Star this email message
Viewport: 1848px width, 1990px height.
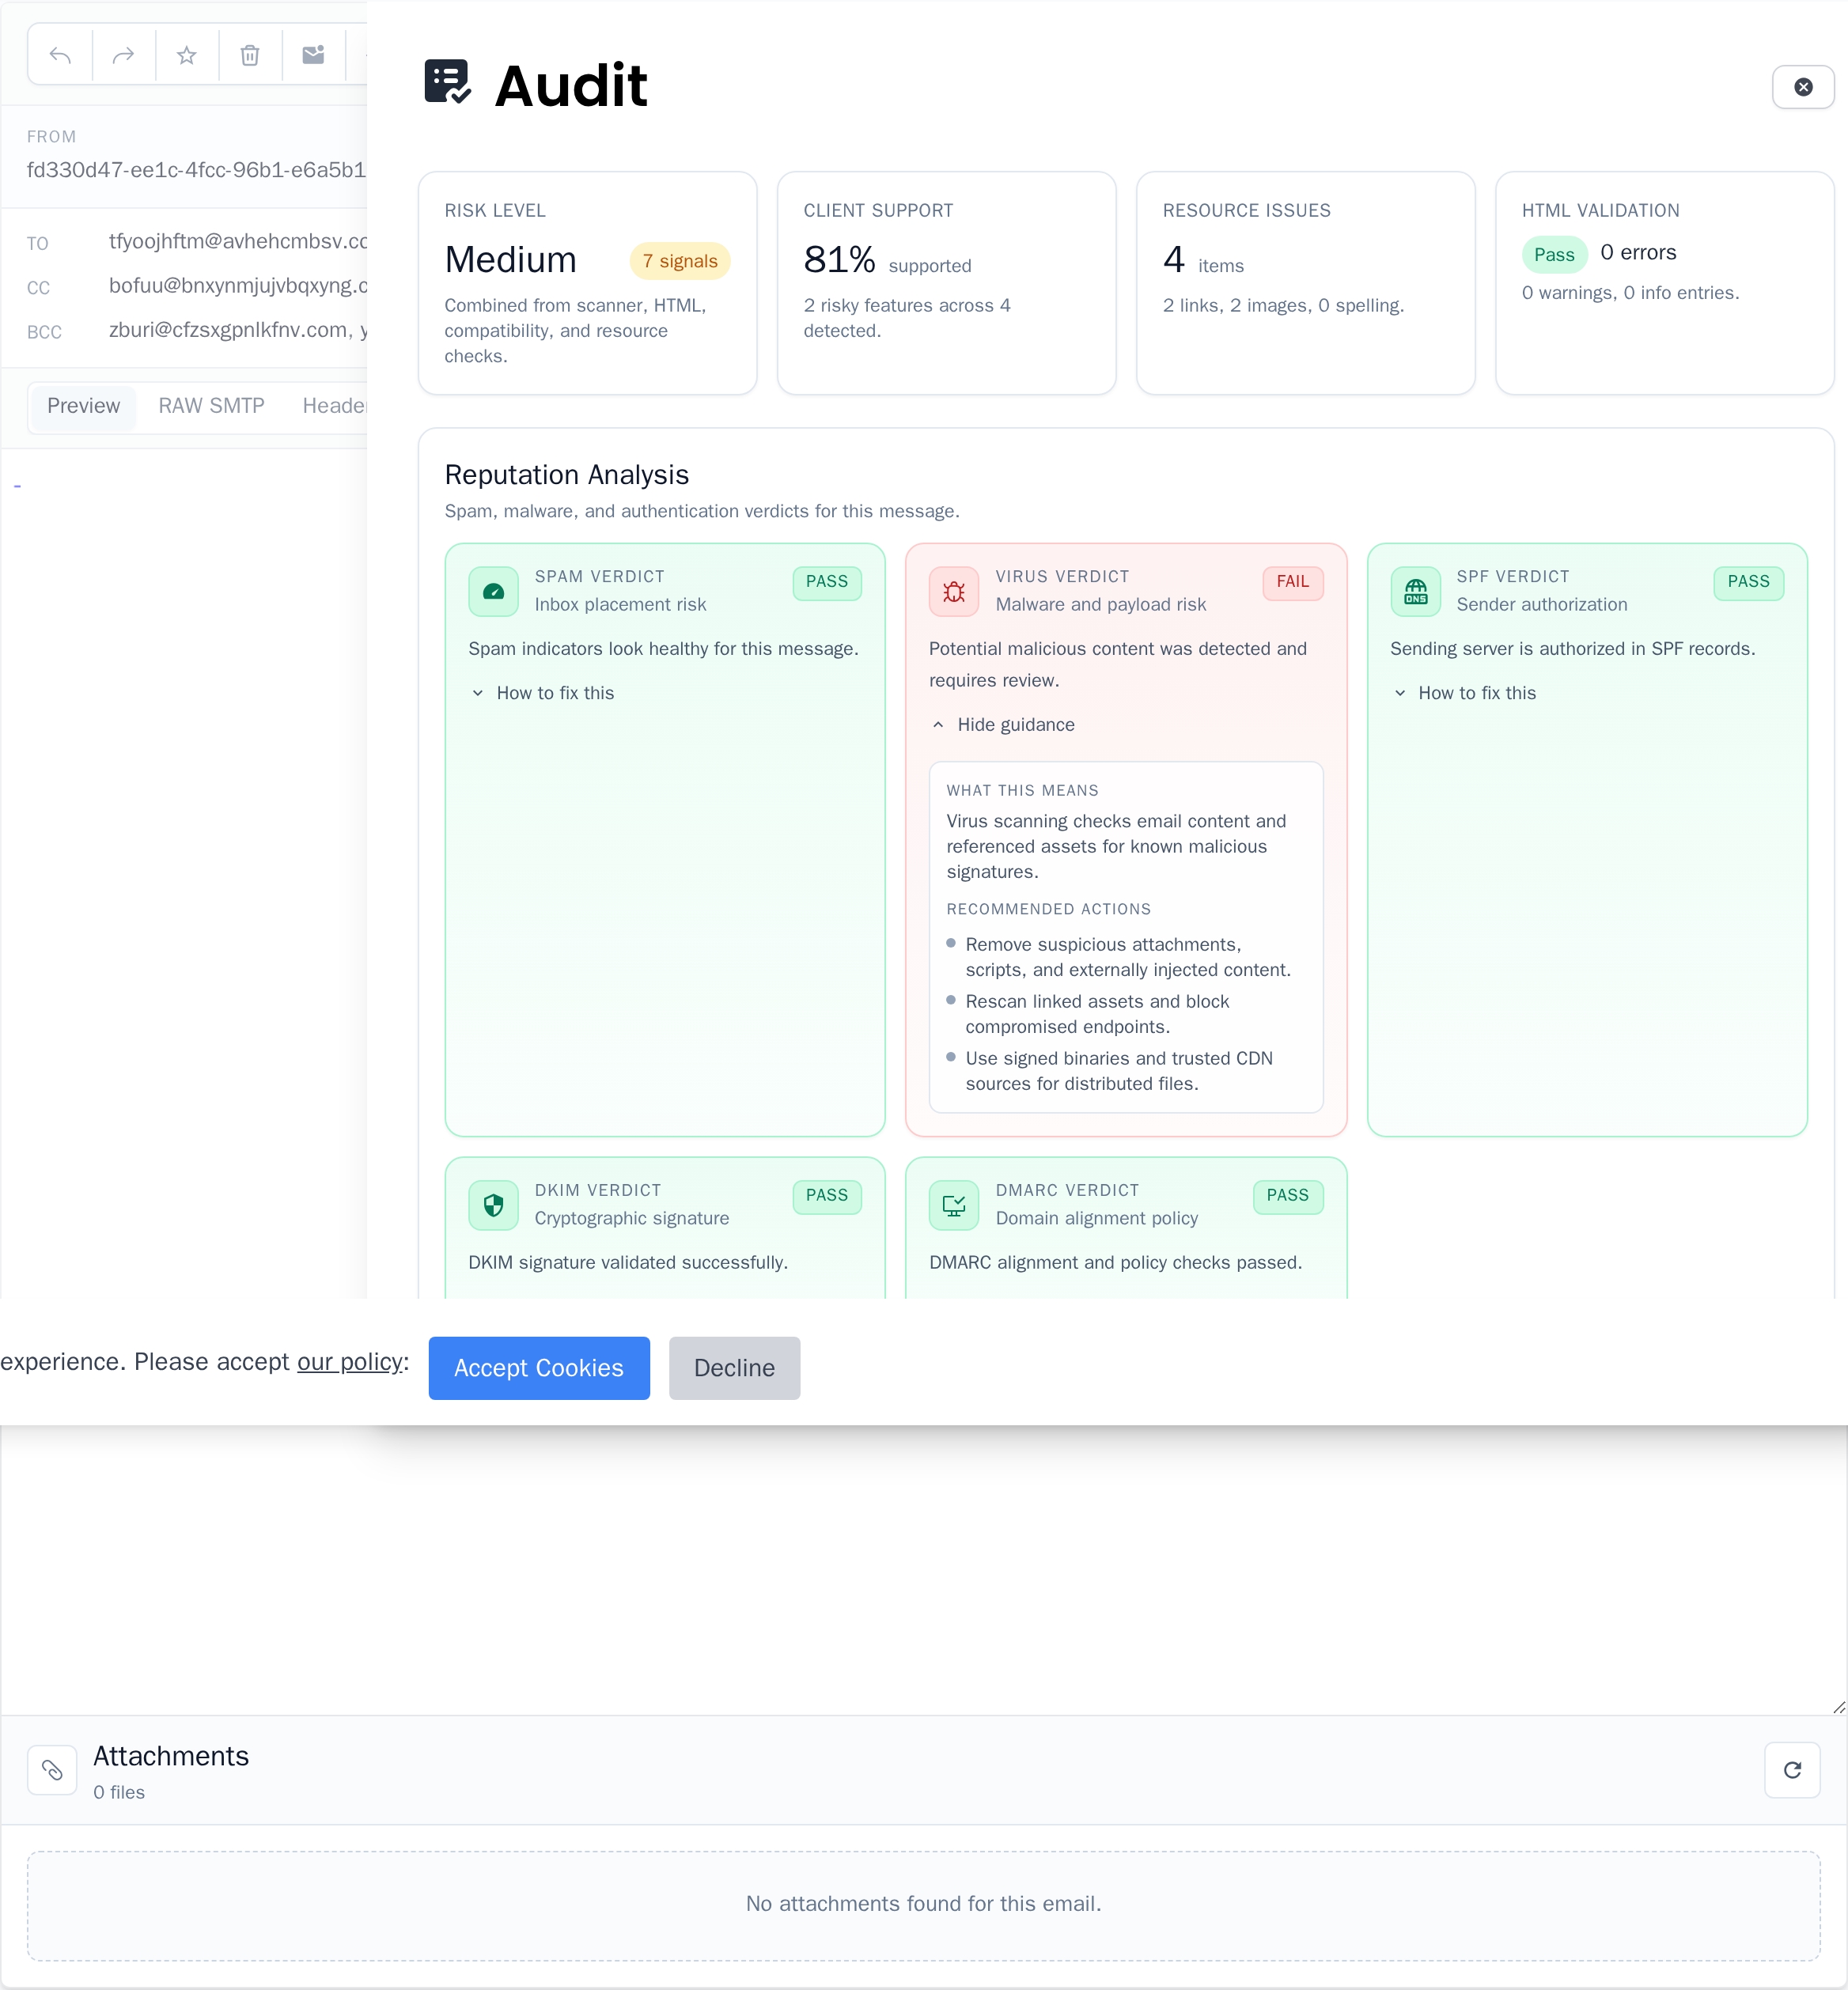pos(186,56)
